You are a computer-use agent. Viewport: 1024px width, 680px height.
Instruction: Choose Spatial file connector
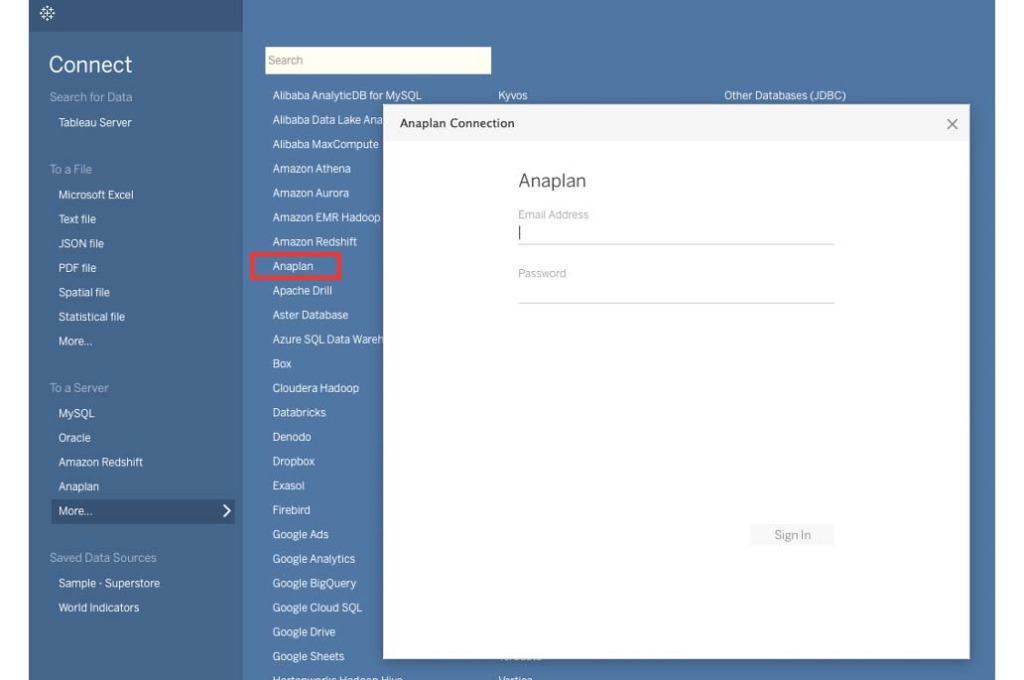point(84,292)
